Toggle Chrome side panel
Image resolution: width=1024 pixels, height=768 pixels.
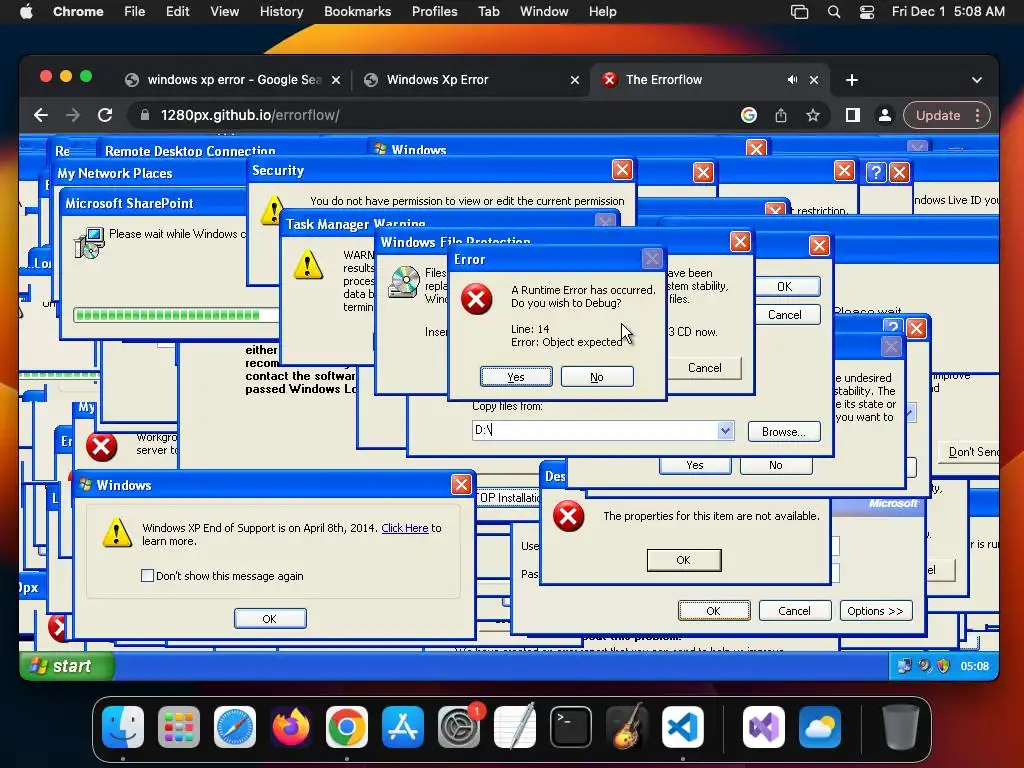852,116
